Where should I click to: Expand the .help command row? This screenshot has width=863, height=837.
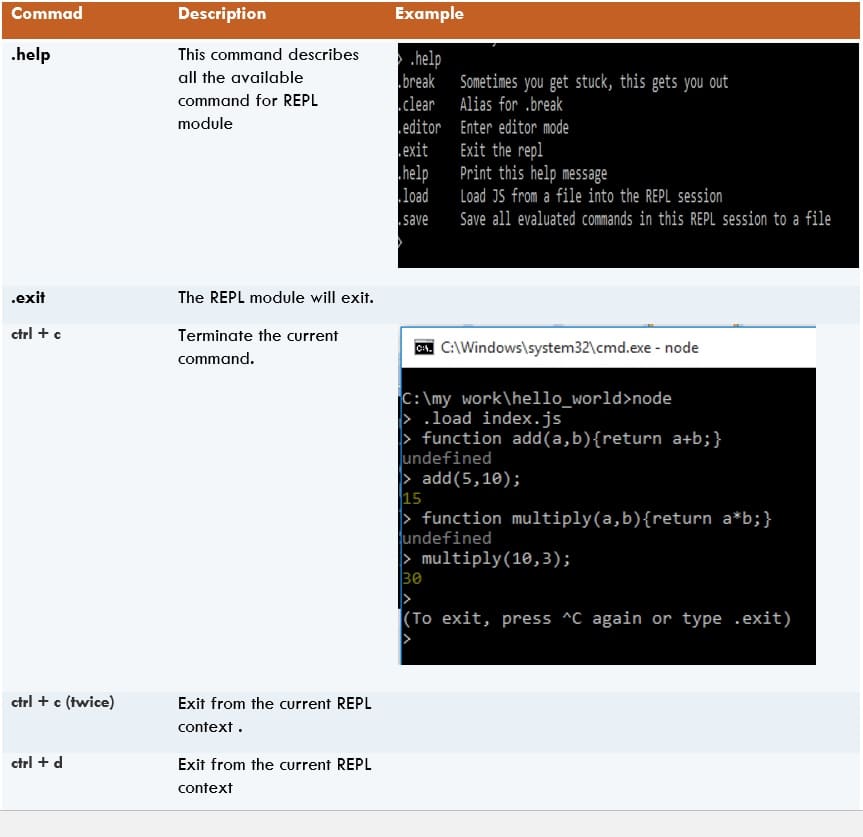tap(27, 55)
